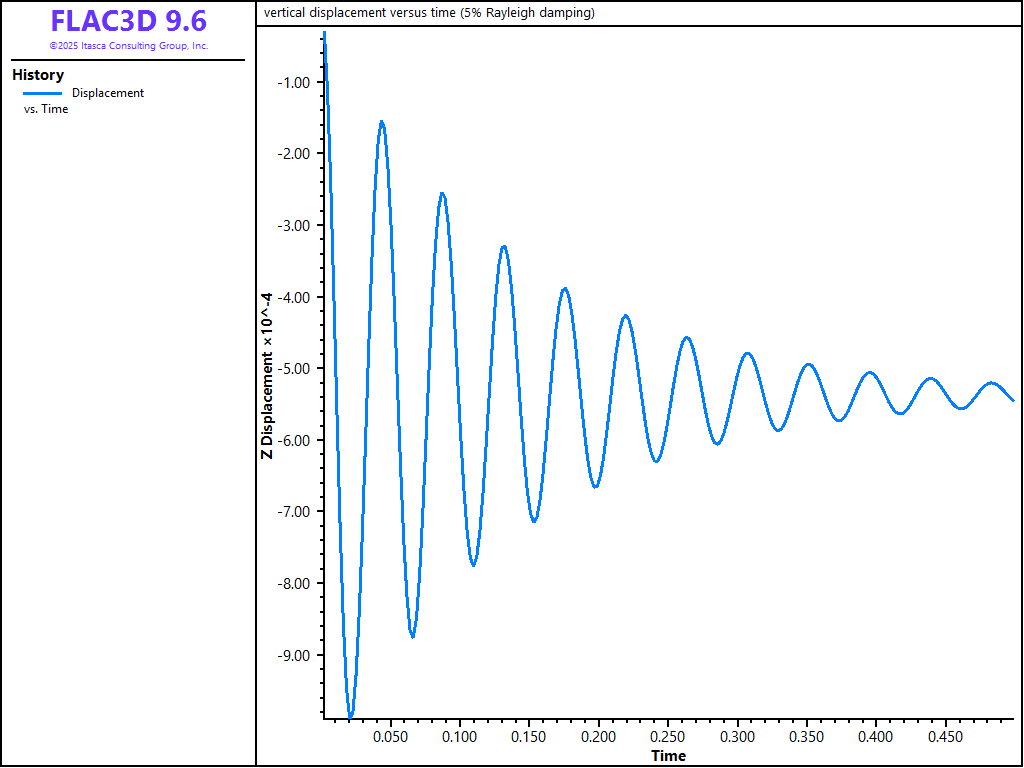Click the 0.250 Time axis tick label

tap(668, 737)
